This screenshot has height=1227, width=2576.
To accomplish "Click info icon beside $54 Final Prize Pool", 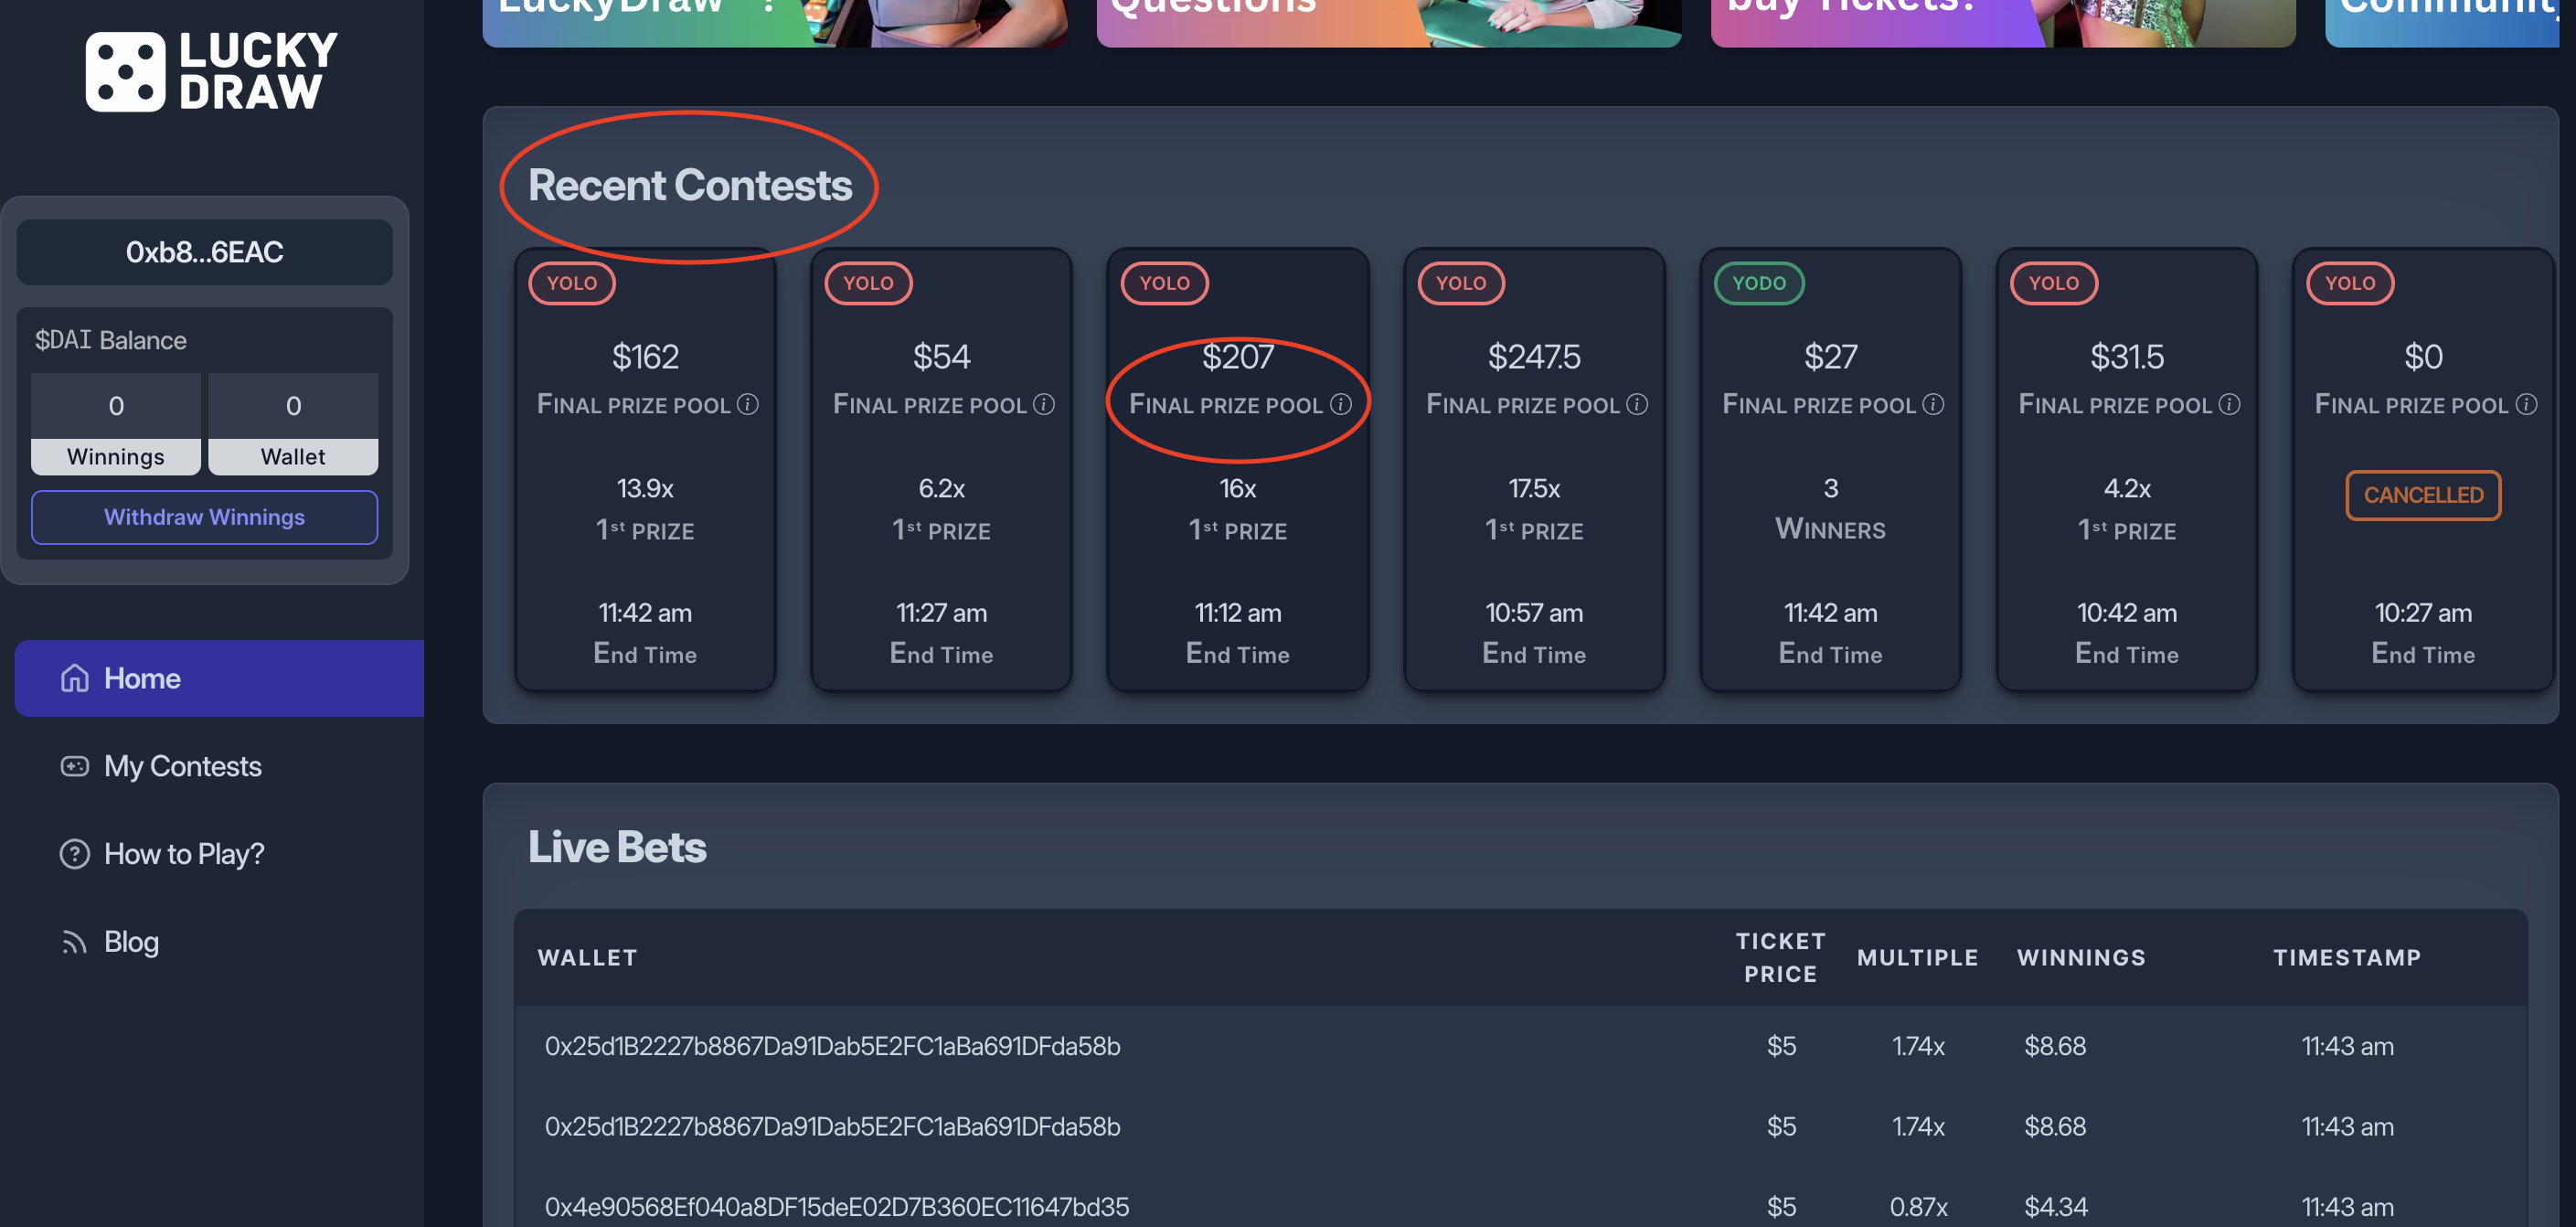I will point(1044,404).
